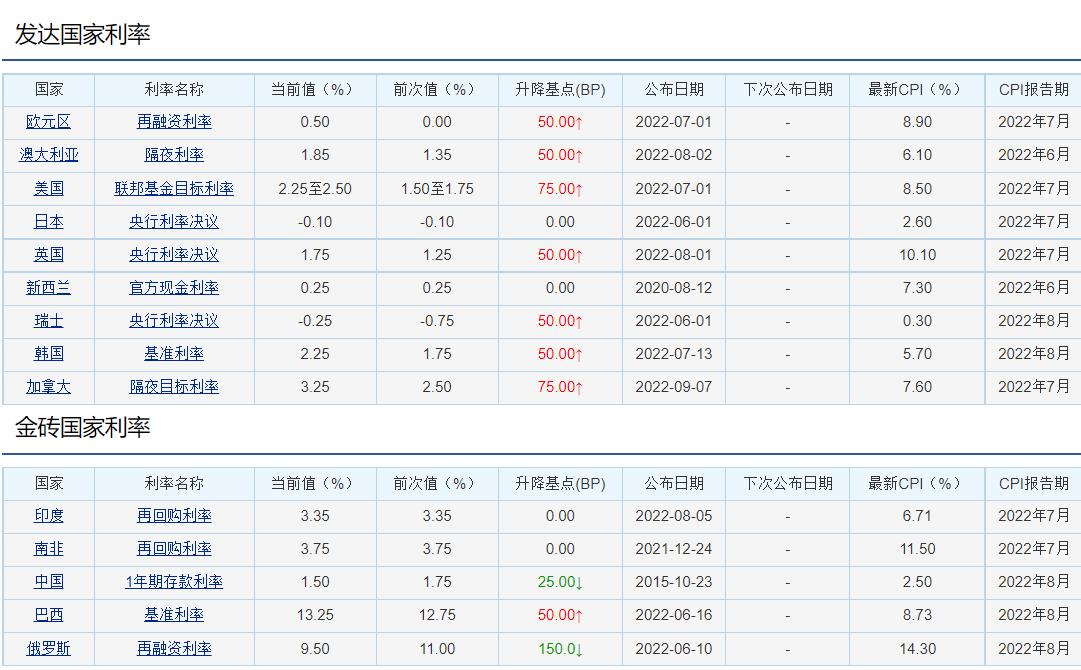1081x670 pixels.
Task: Open 俄罗斯's 再融资利率 link
Action: pyautogui.click(x=176, y=648)
